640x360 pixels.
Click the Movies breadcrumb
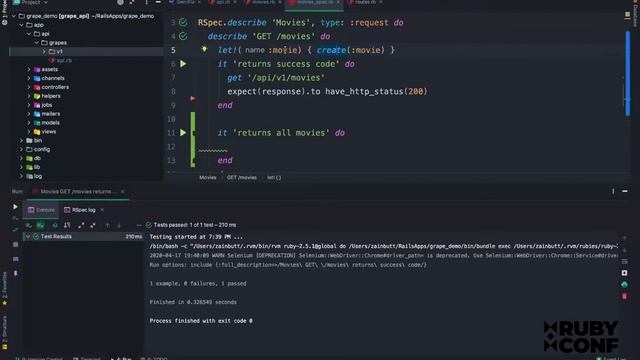208,178
